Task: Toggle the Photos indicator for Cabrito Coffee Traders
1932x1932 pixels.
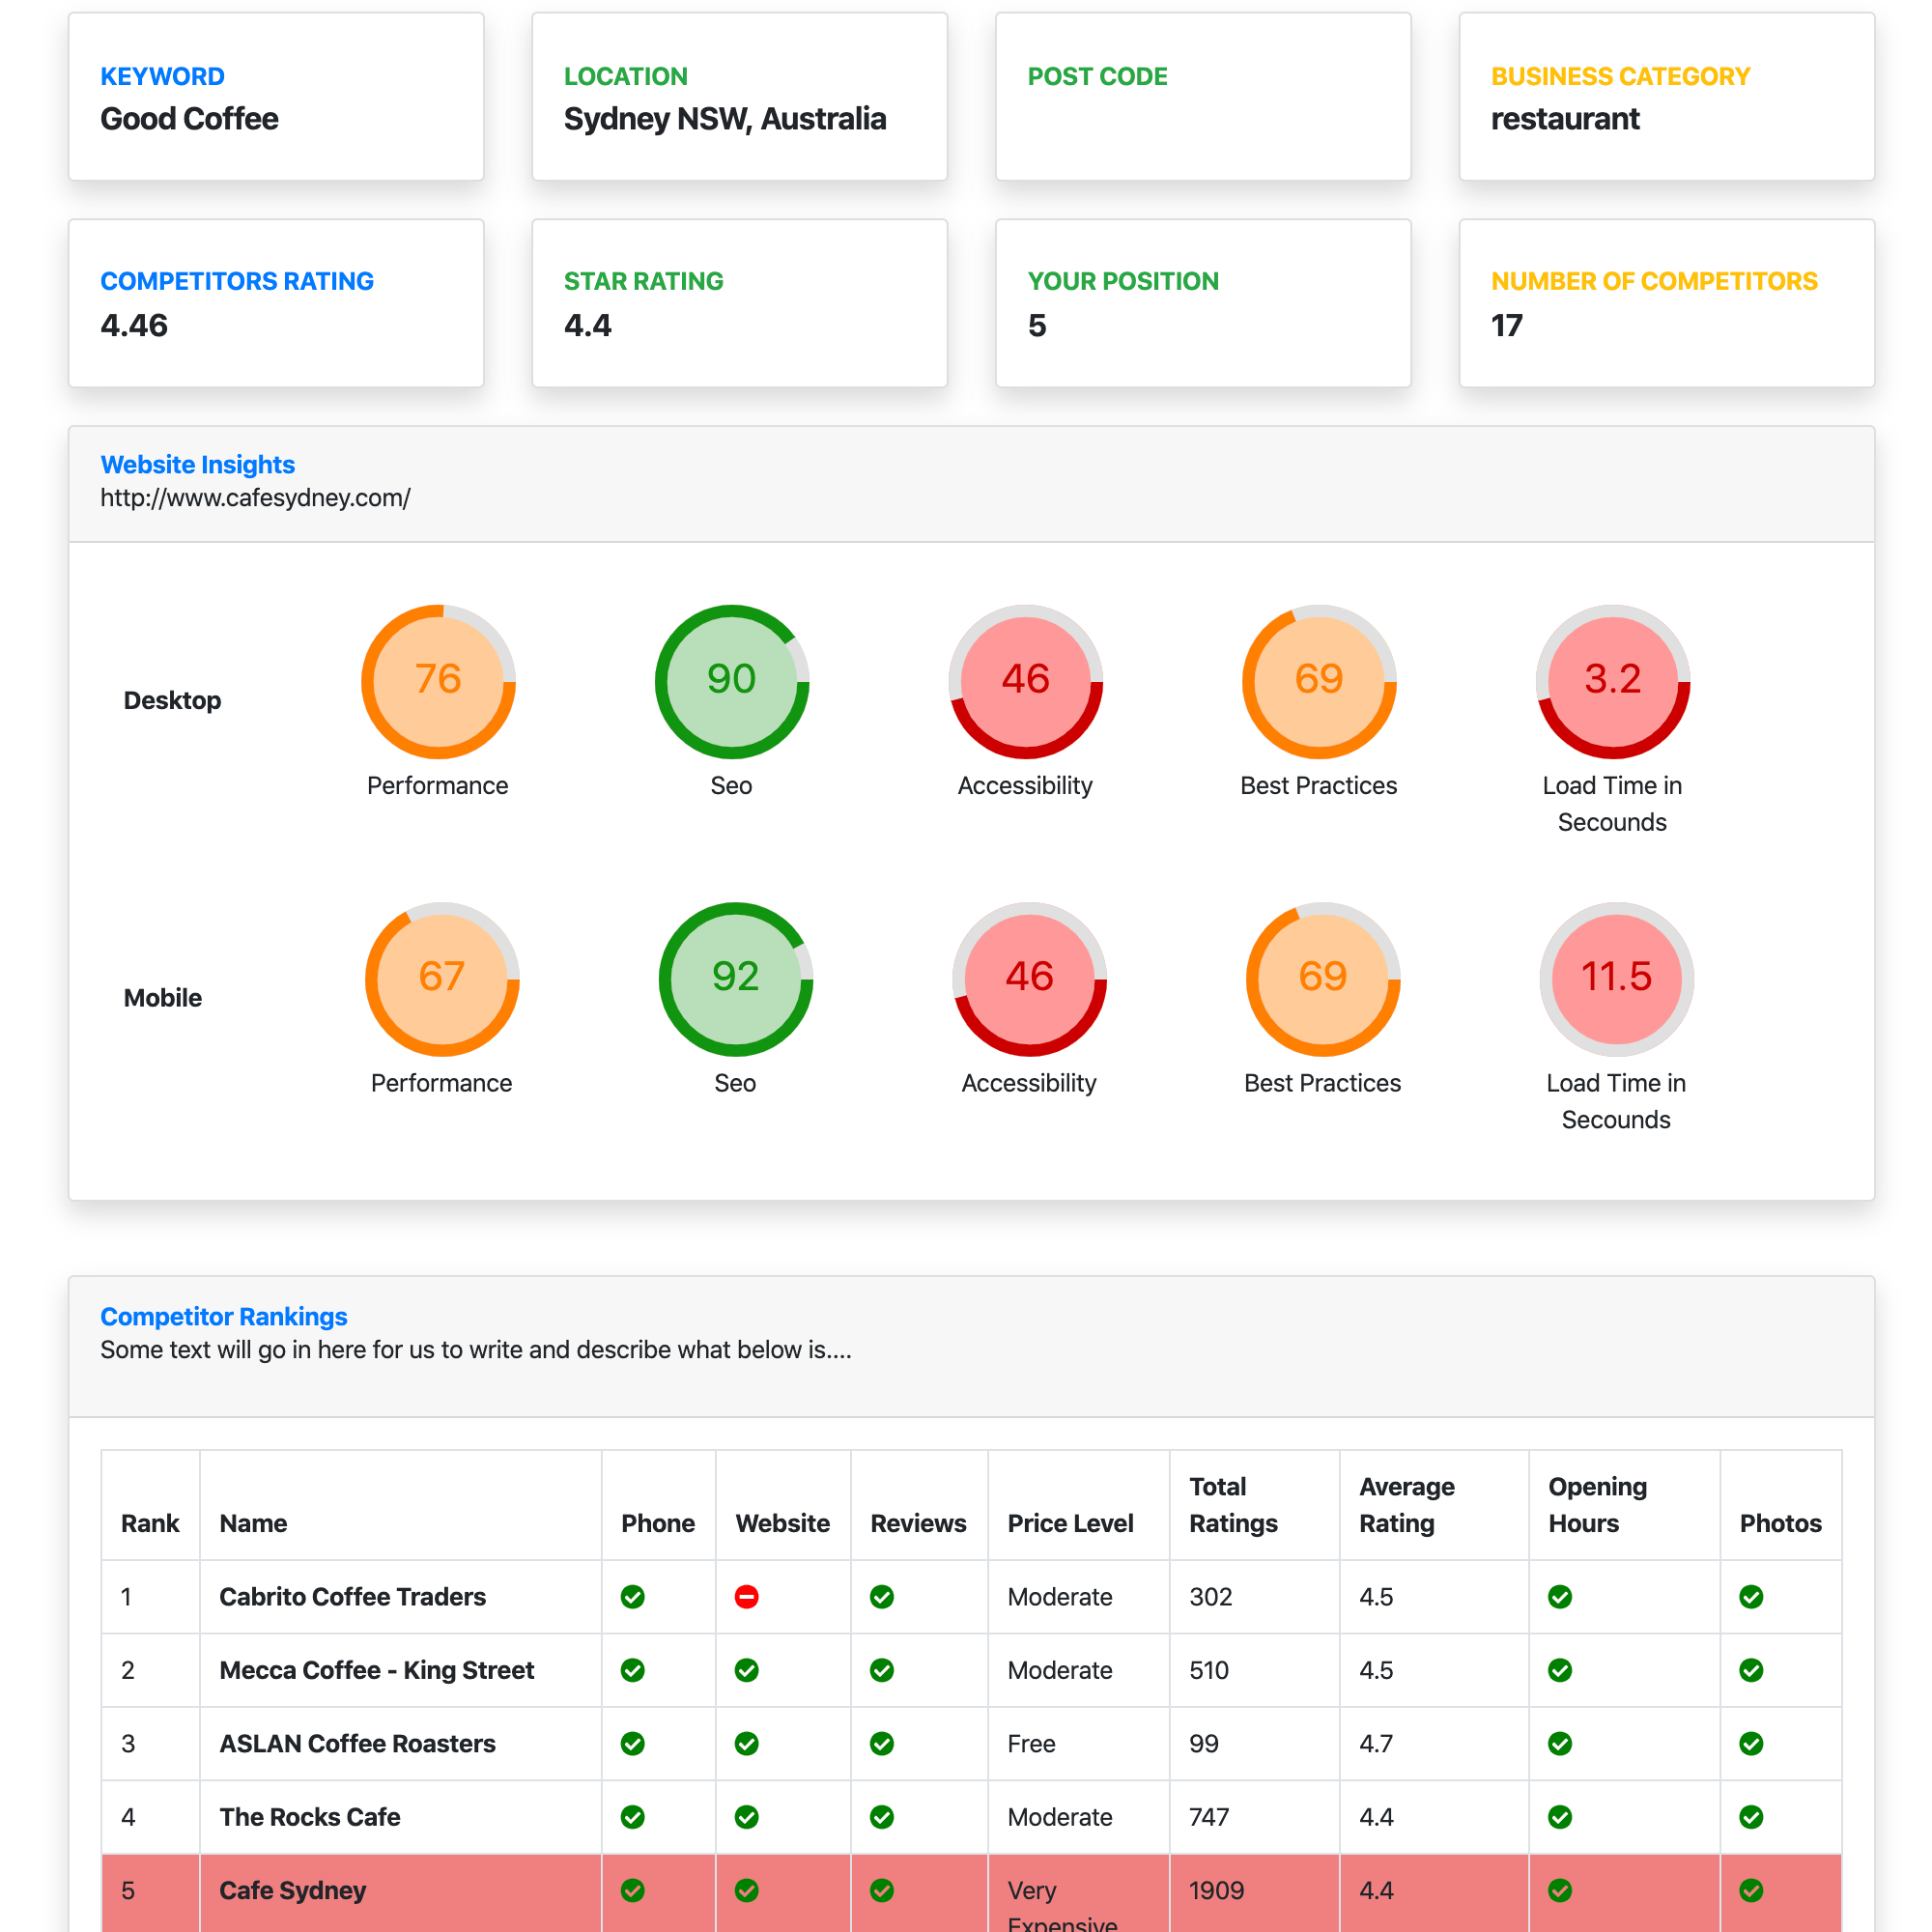Action: click(x=1751, y=1597)
